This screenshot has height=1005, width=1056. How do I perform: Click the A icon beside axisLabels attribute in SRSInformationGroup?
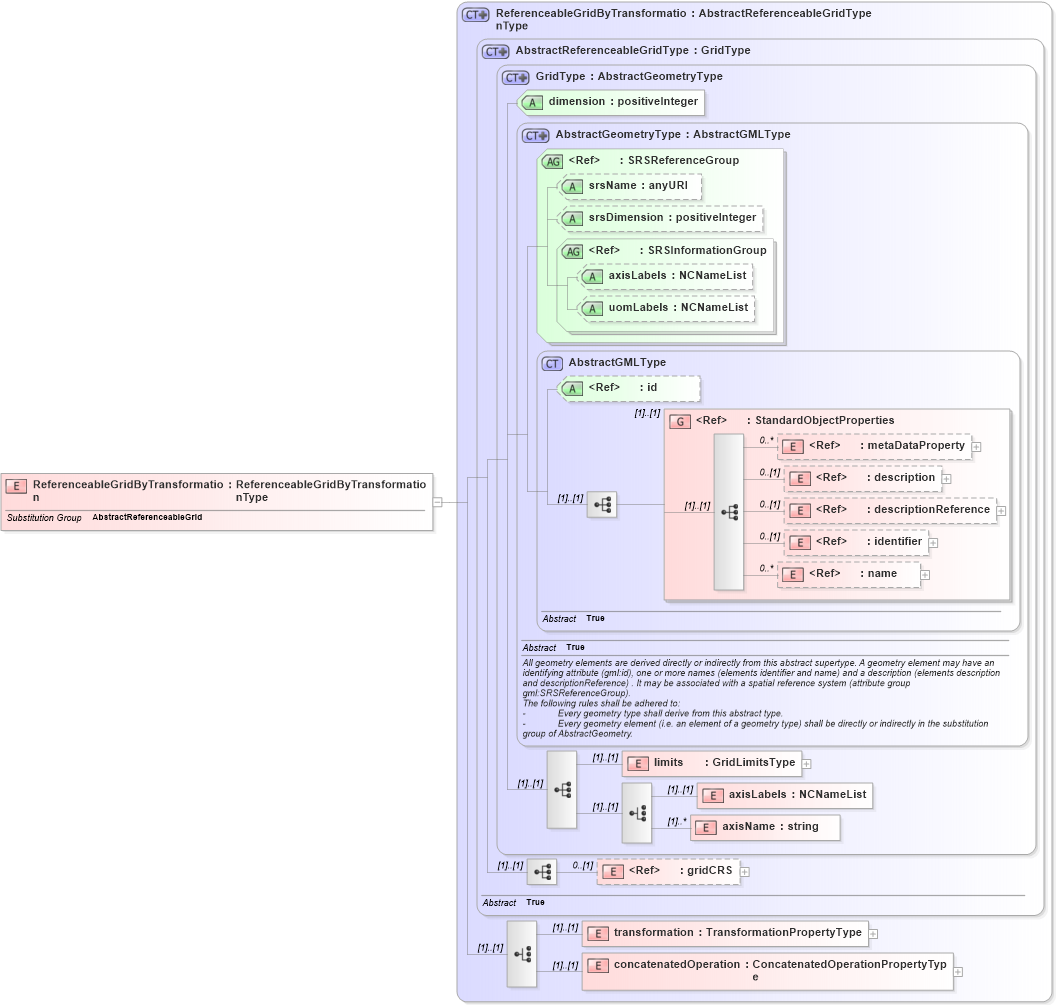593,277
